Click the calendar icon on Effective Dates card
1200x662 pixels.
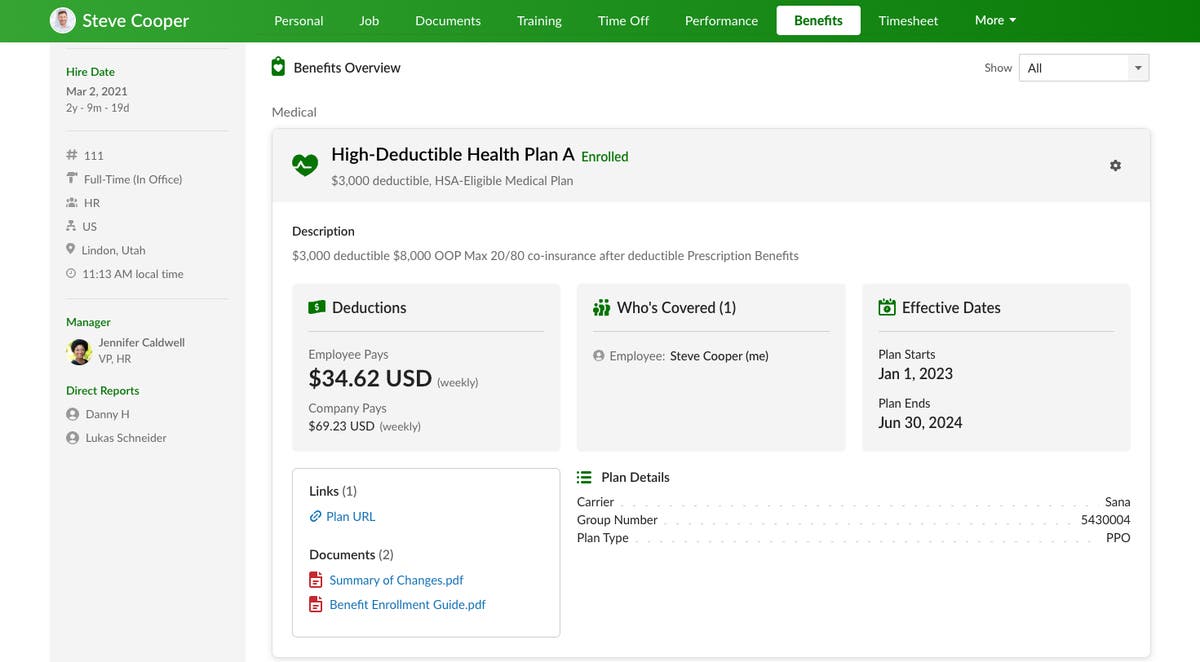pyautogui.click(x=886, y=307)
